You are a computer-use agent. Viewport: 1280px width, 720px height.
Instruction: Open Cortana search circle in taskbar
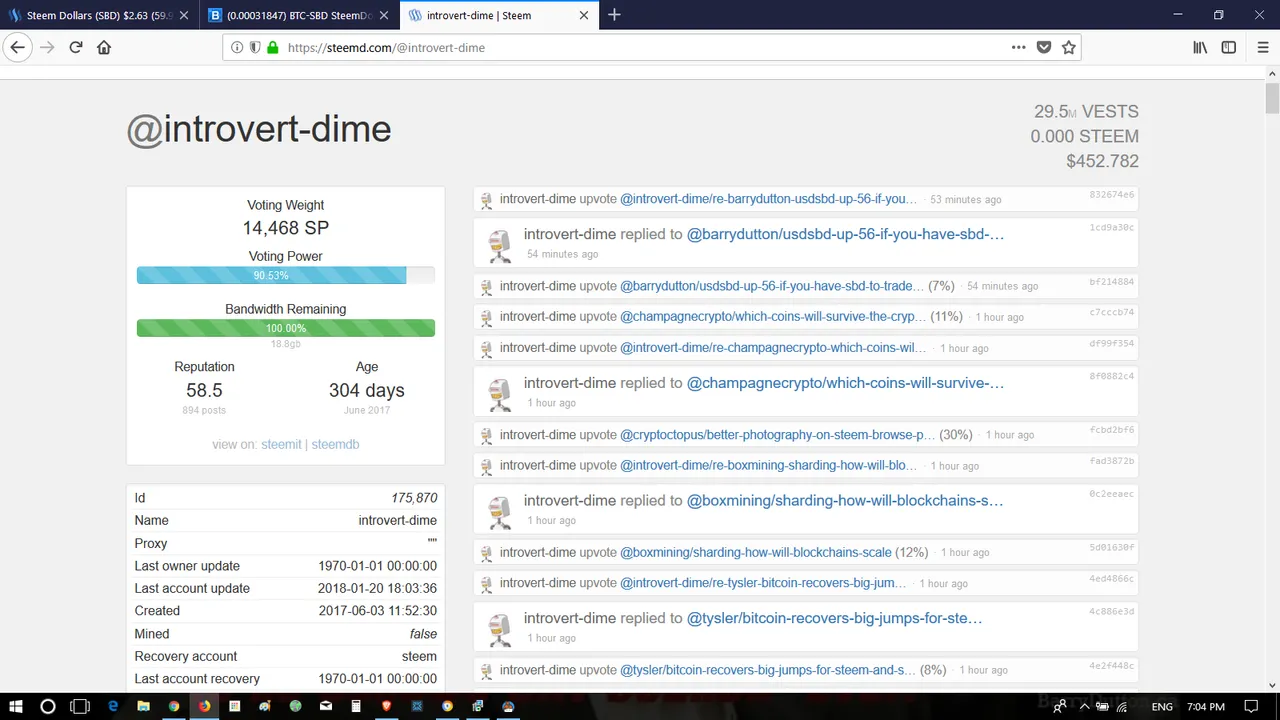pyautogui.click(x=48, y=706)
